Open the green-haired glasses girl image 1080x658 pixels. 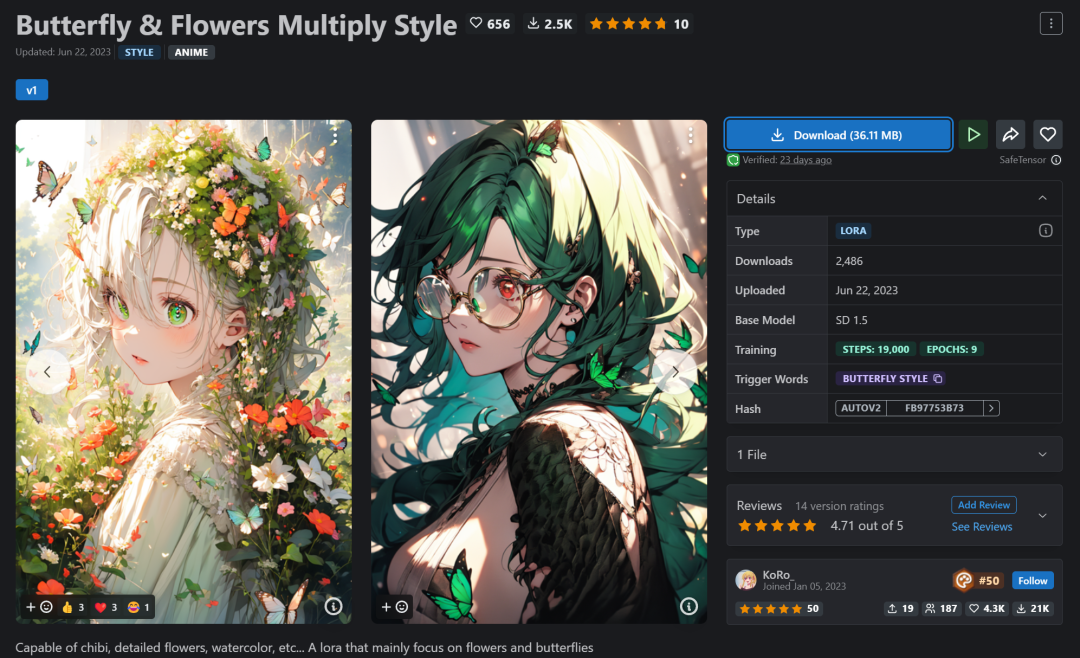pyautogui.click(x=539, y=372)
